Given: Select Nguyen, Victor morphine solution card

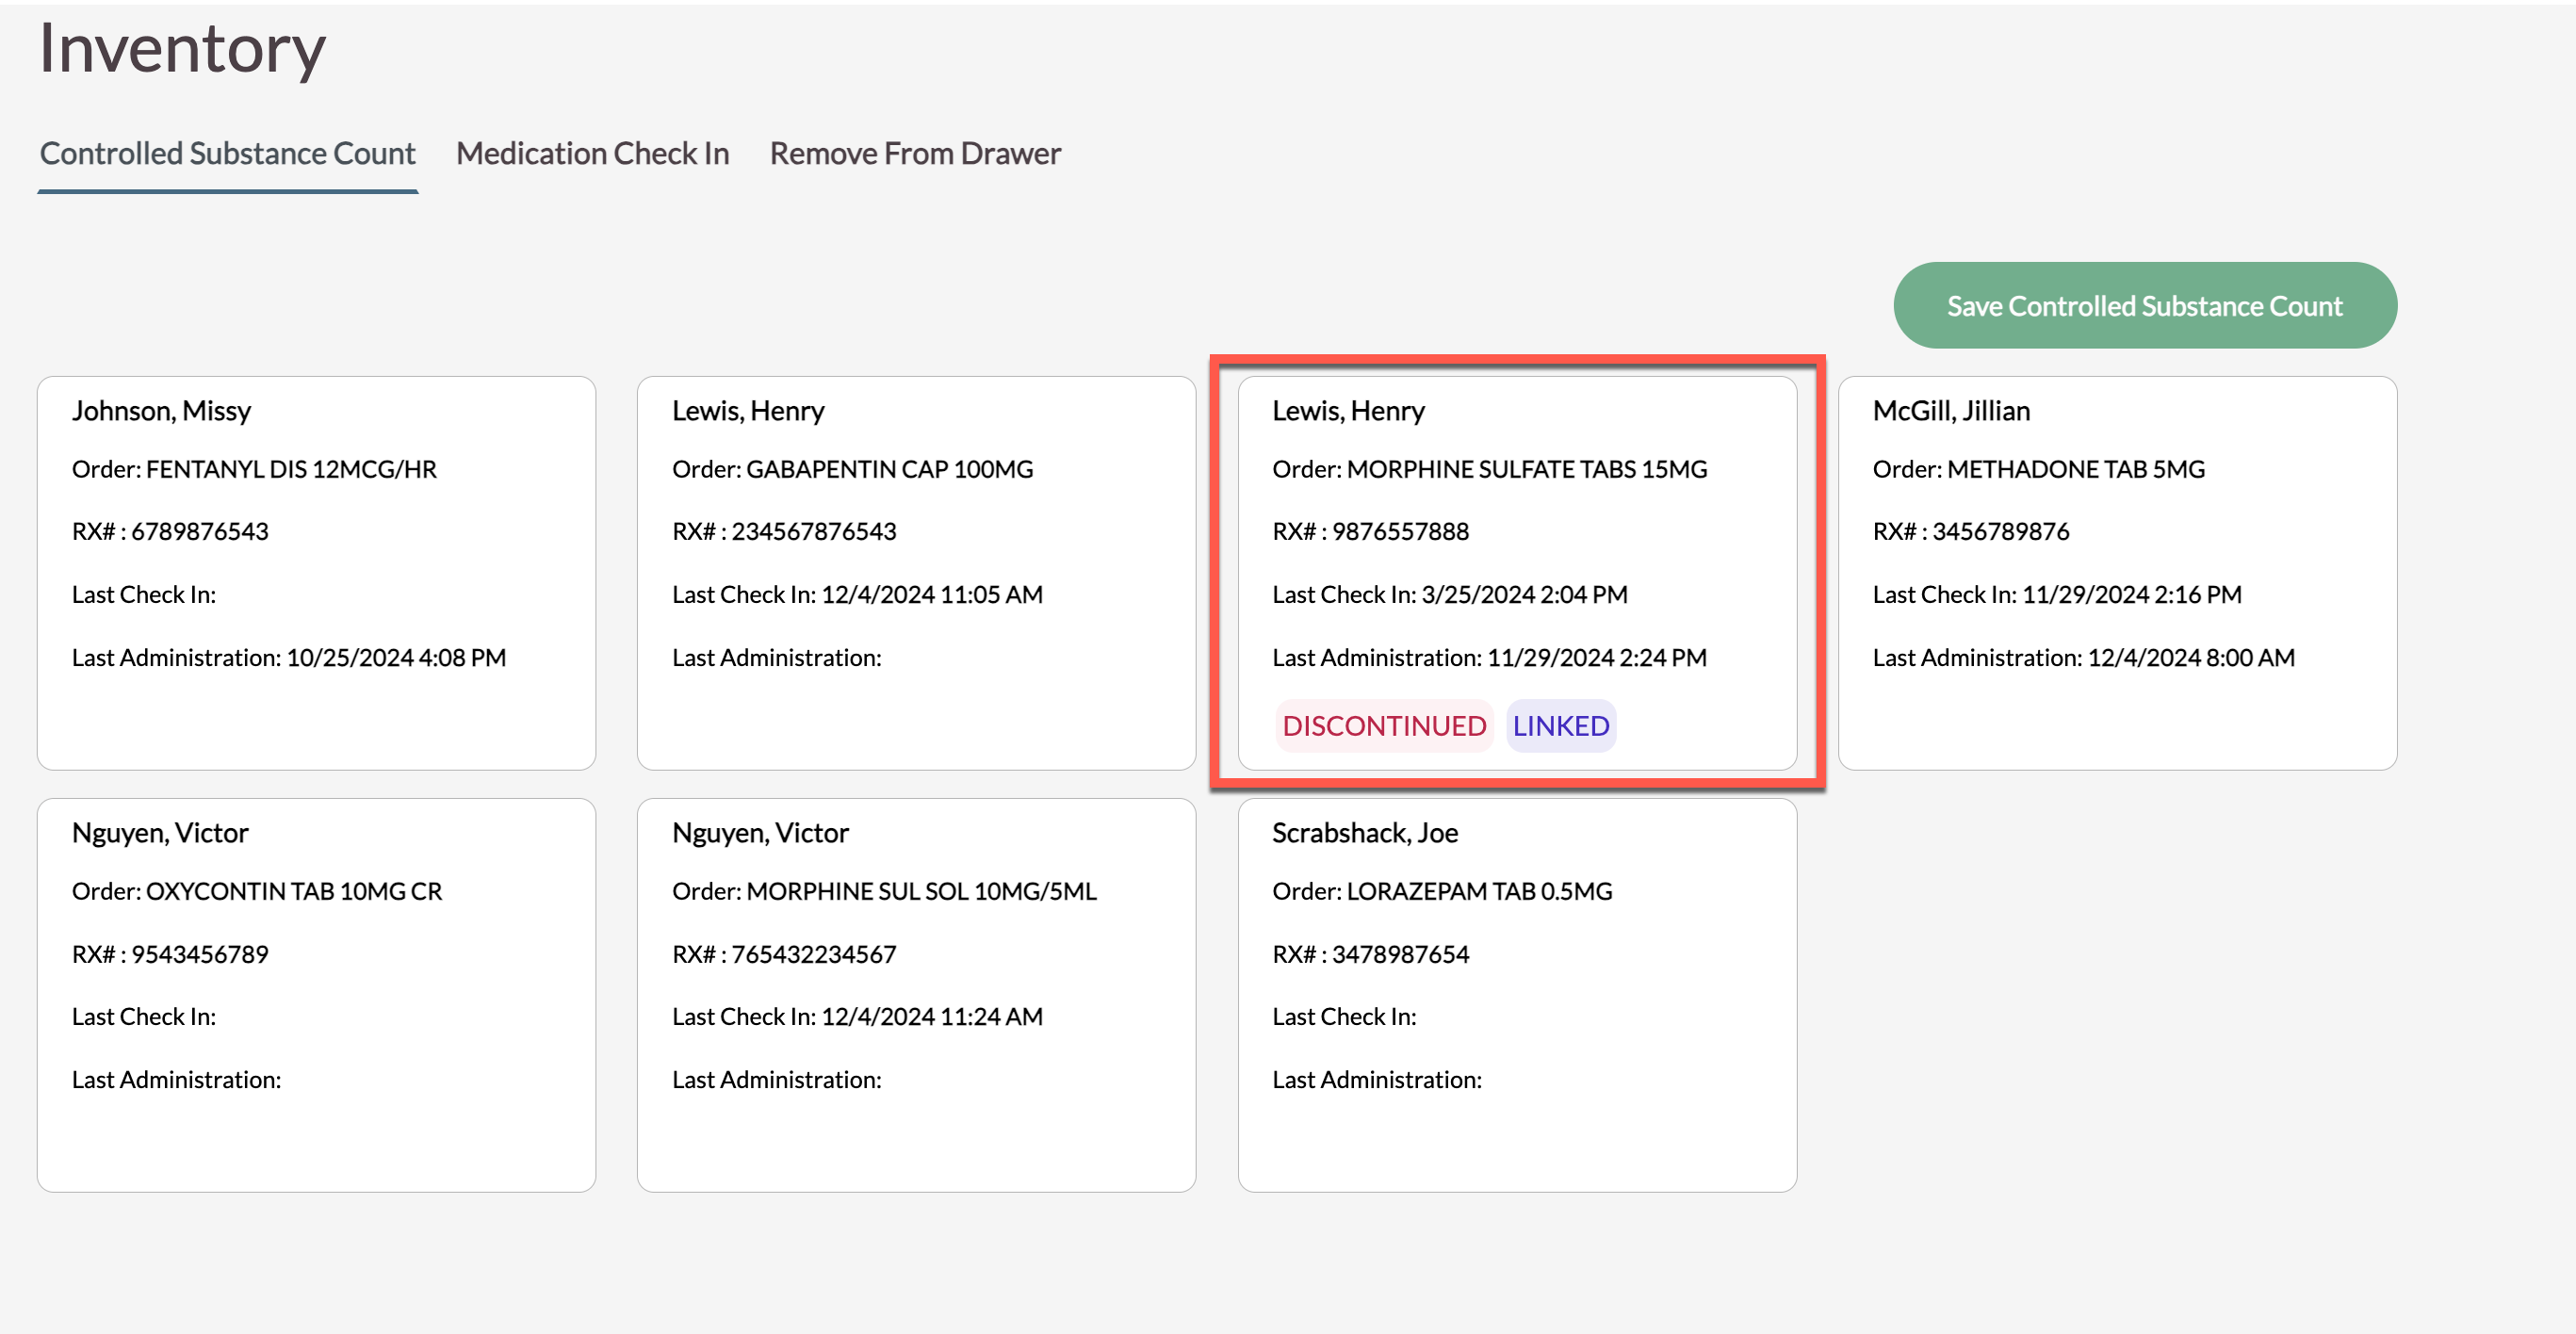Looking at the screenshot, I should [915, 994].
